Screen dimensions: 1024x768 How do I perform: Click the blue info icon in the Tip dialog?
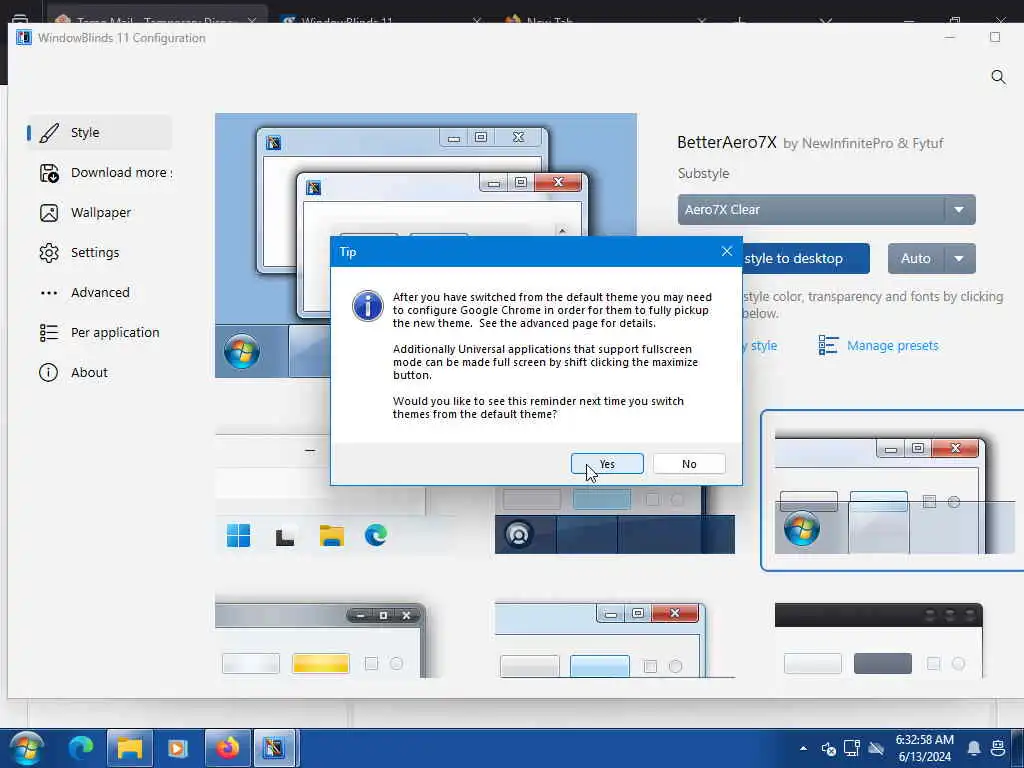(x=368, y=306)
